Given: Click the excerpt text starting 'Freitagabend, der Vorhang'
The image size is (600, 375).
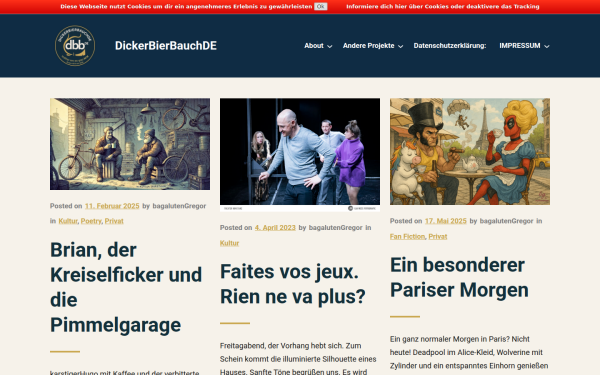Looking at the screenshot, I should (298, 359).
